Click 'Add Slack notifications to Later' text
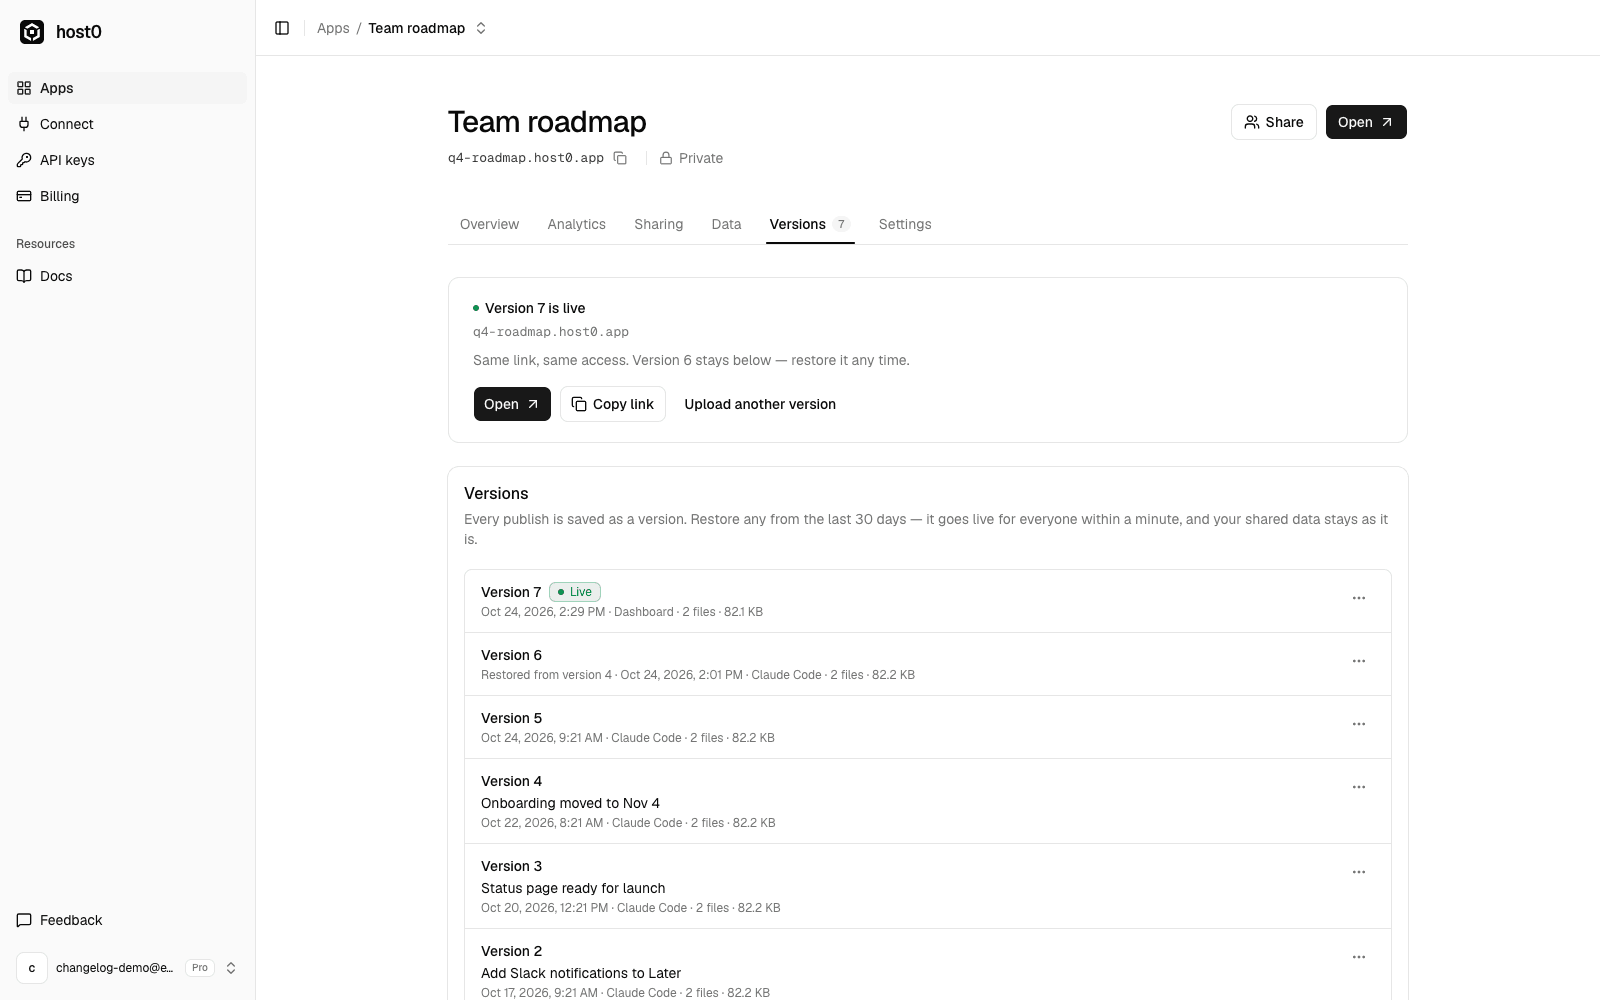Screen dimensions: 1600x1000 [x=581, y=973]
